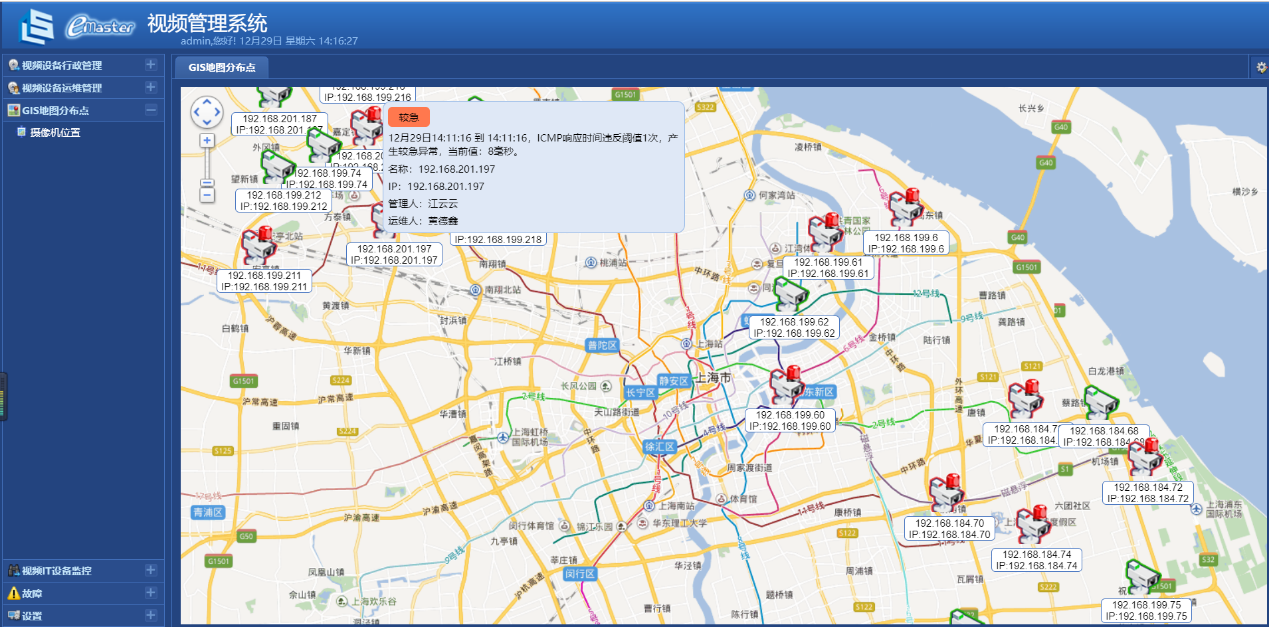This screenshot has width=1269, height=627.
Task: Expand the 视频IT设备监控 section plus
Action: click(x=151, y=570)
